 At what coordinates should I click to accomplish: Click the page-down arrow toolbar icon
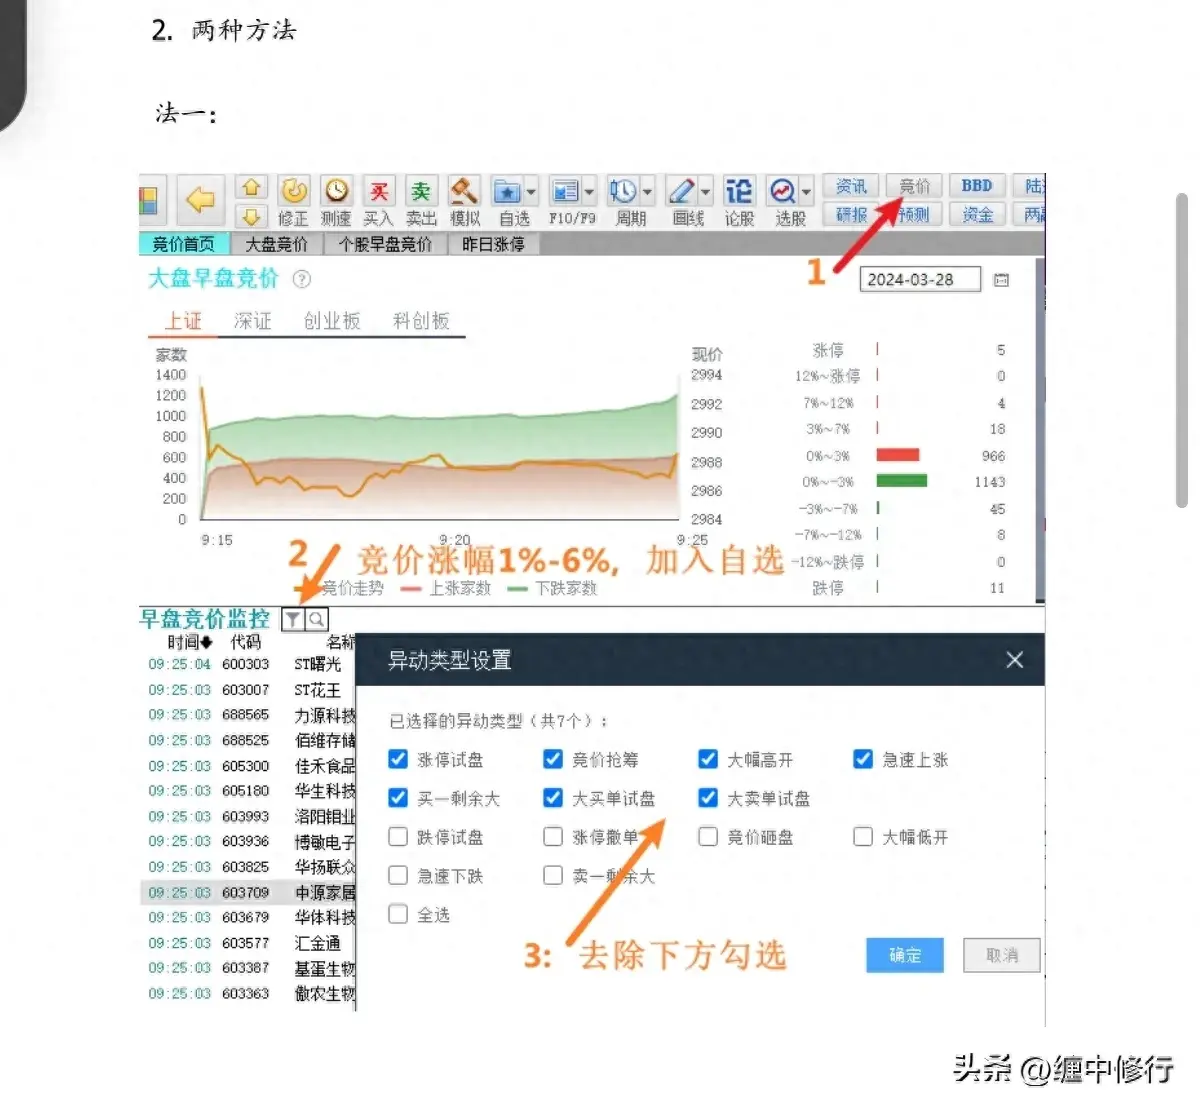point(251,215)
